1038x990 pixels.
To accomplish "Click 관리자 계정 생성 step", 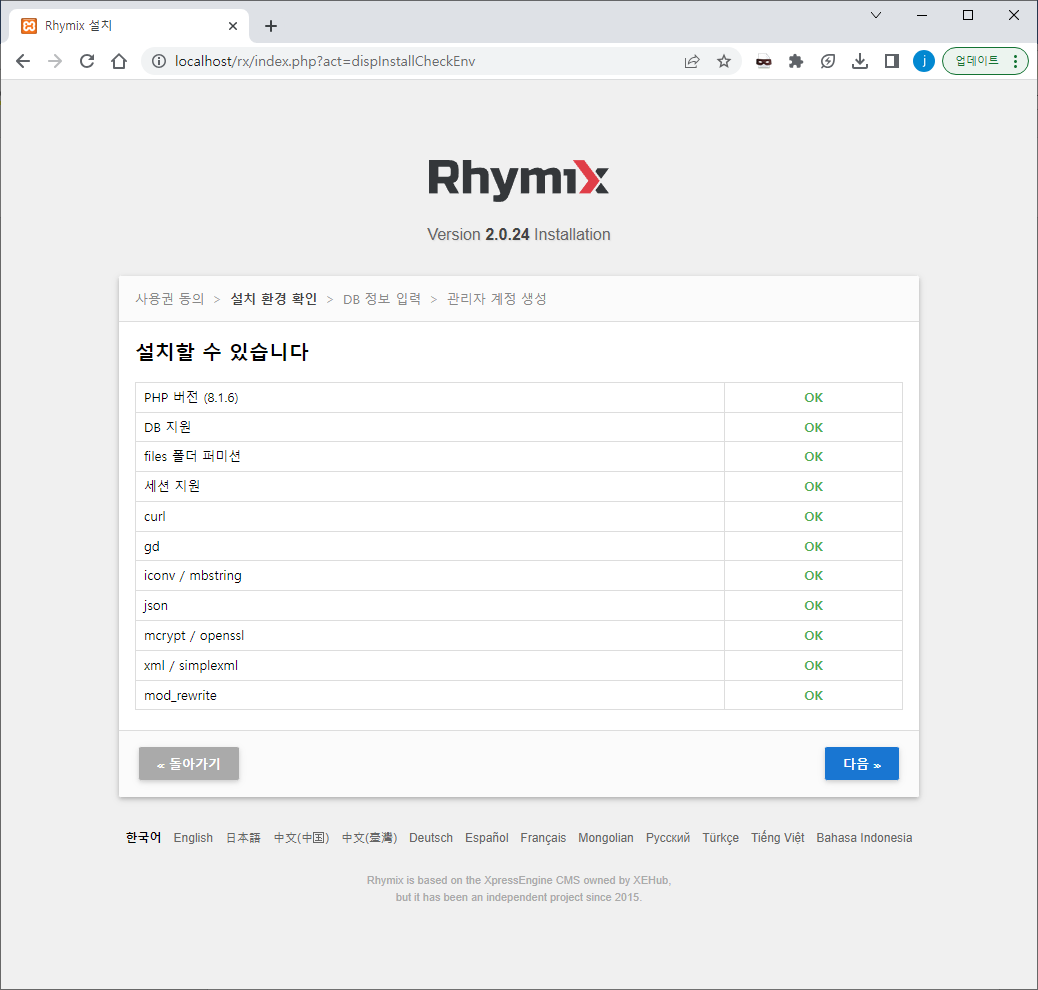I will point(496,299).
